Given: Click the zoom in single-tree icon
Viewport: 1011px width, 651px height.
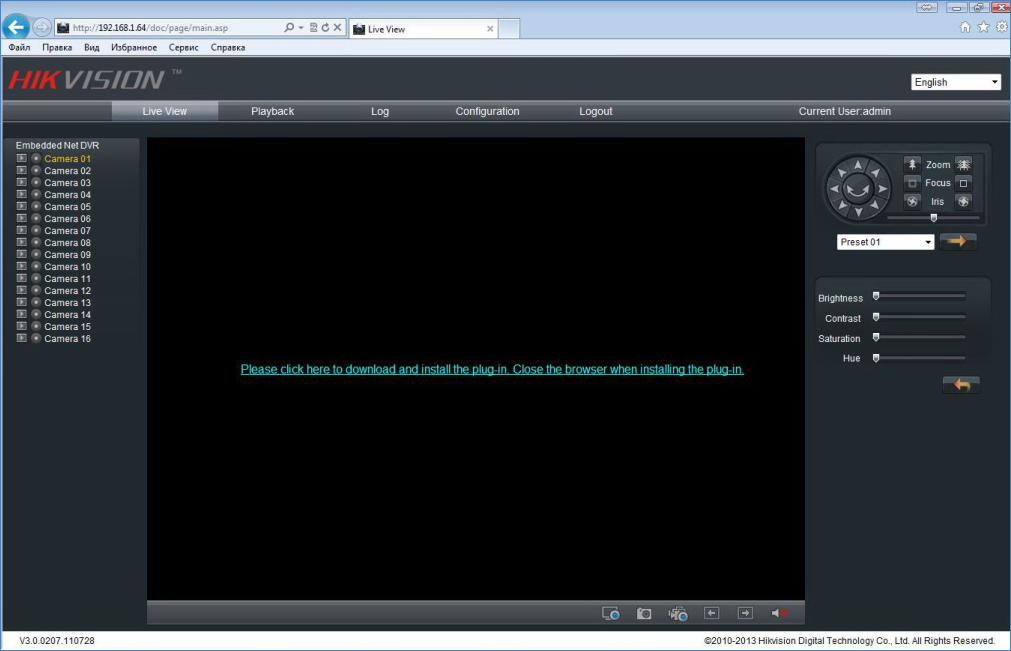Looking at the screenshot, I should (x=912, y=164).
